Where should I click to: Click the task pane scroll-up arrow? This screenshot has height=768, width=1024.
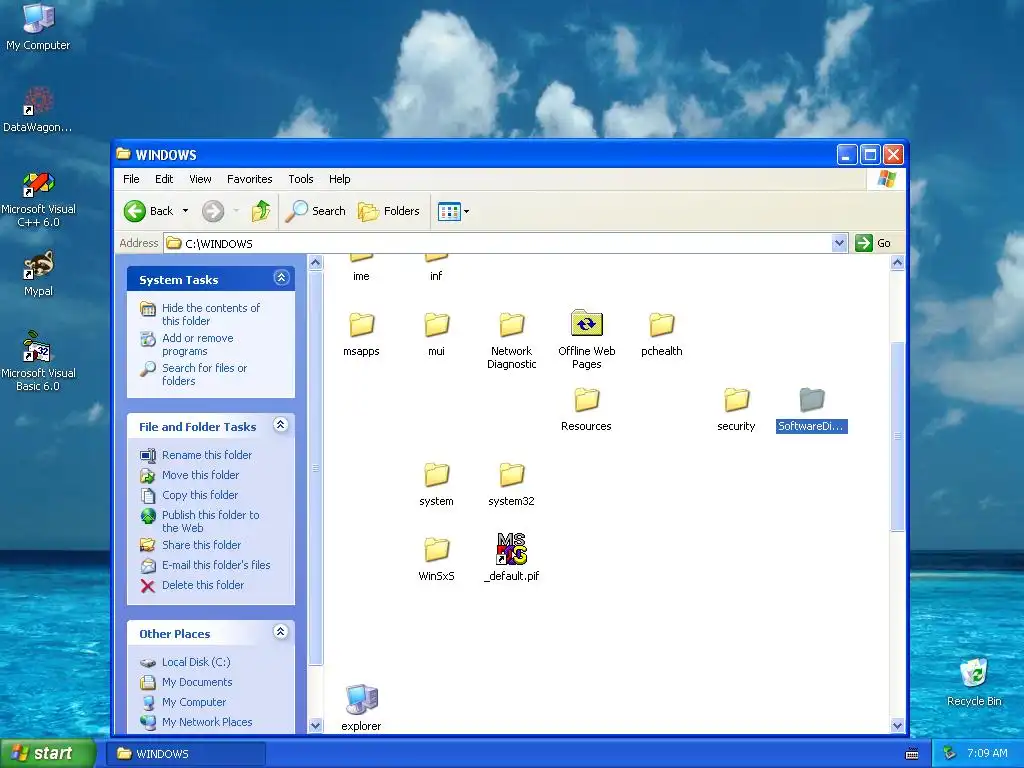pos(315,263)
